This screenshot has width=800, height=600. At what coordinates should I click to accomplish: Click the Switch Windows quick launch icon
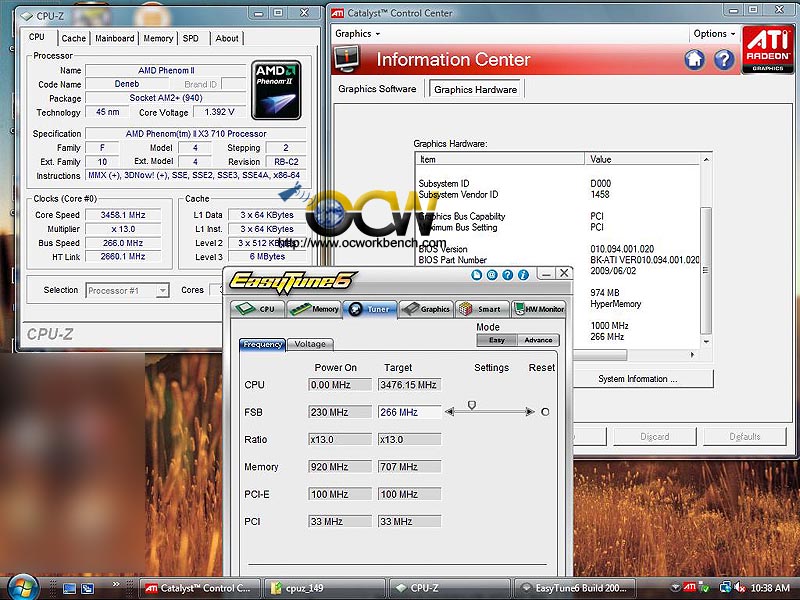tap(88, 588)
